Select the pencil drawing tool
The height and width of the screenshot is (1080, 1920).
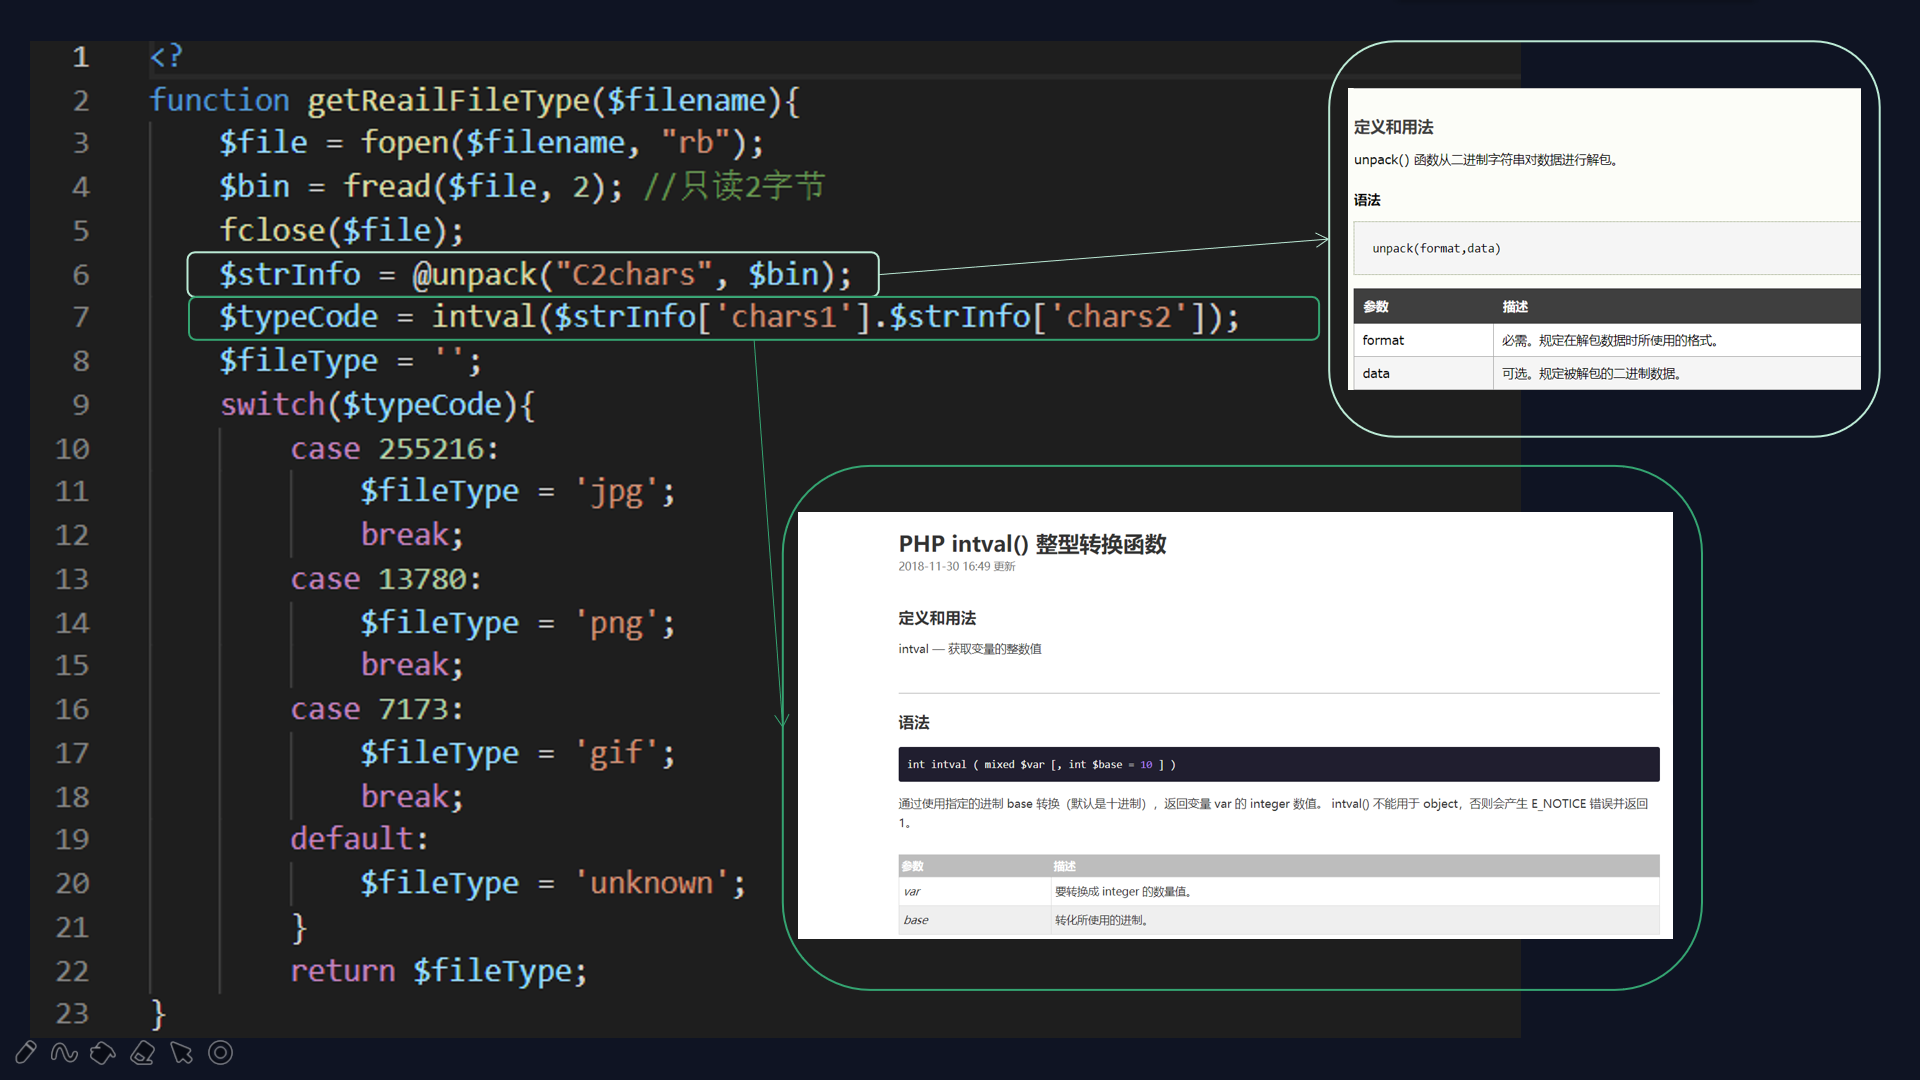pyautogui.click(x=26, y=1052)
